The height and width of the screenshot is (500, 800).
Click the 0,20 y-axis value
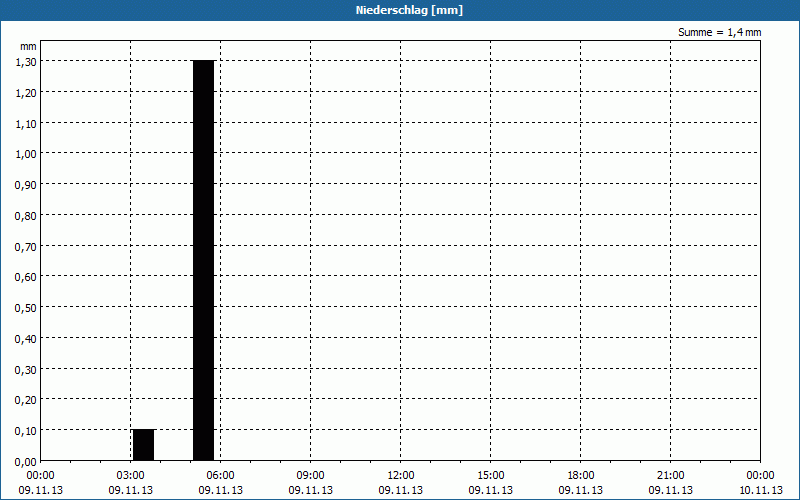pos(26,400)
